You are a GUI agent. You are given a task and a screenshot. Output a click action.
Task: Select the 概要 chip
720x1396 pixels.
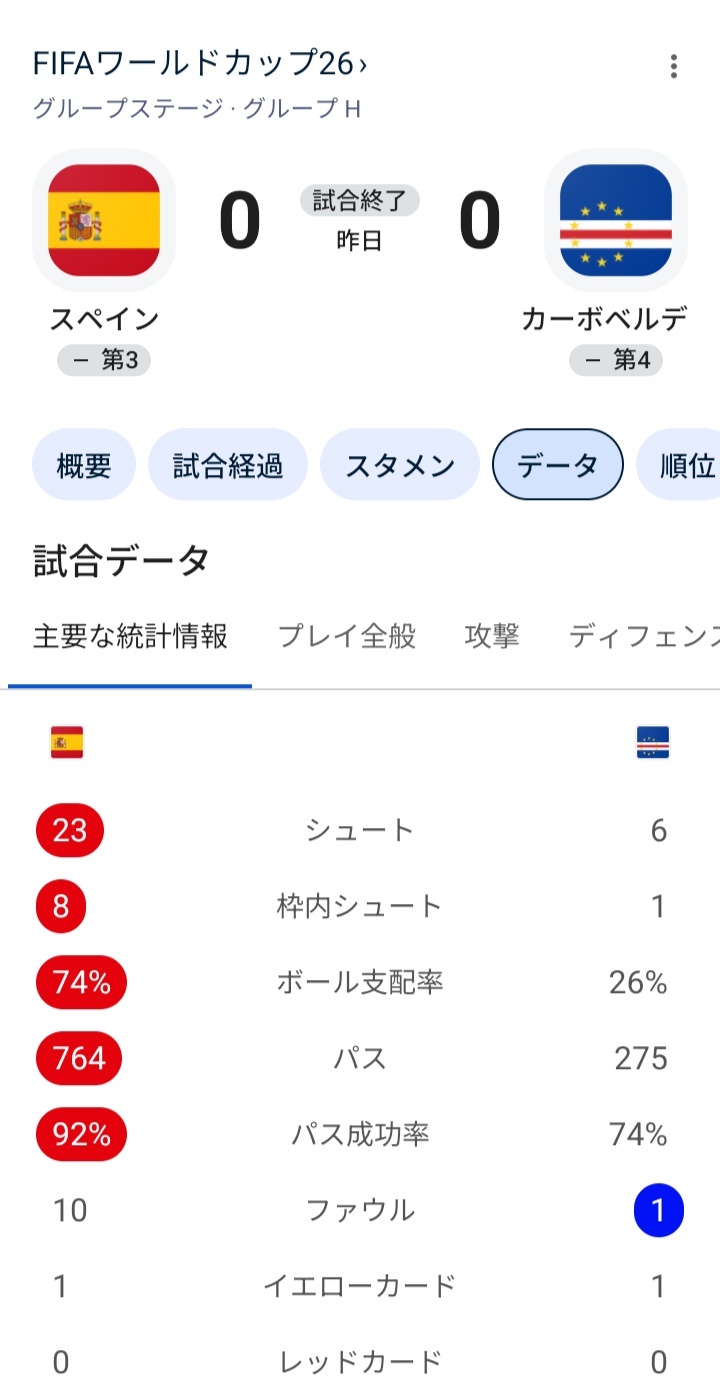(x=84, y=465)
